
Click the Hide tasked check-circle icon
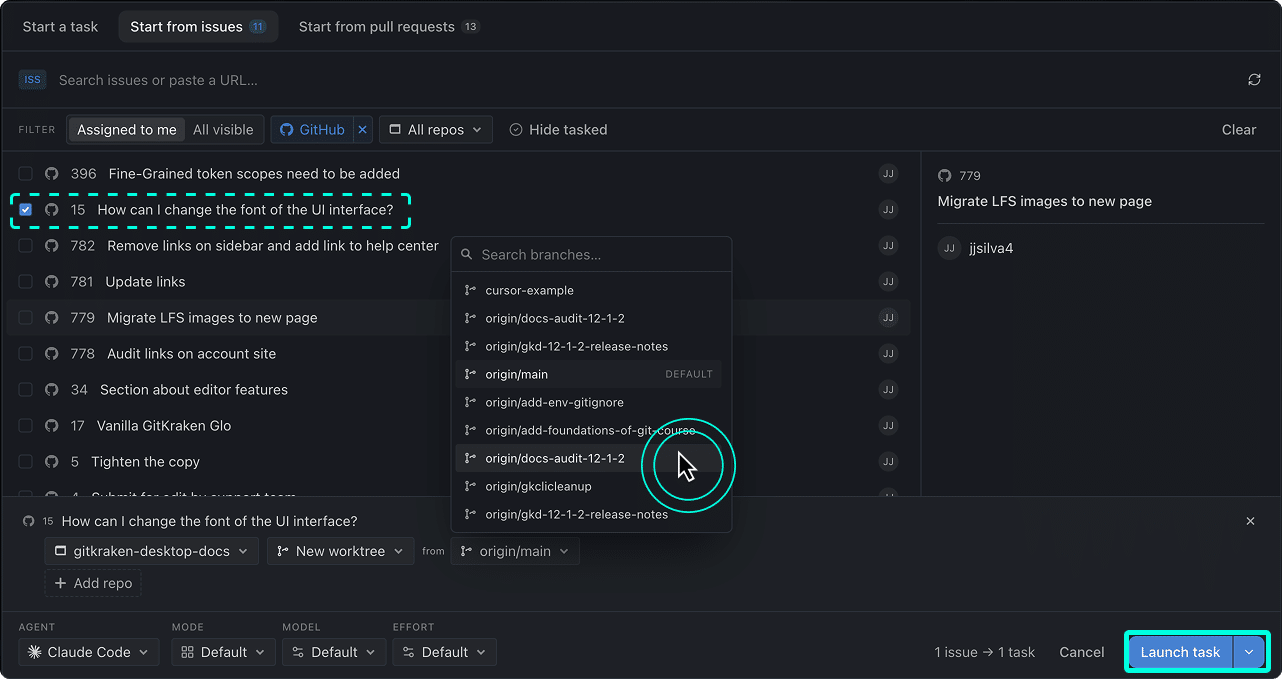tap(516, 130)
